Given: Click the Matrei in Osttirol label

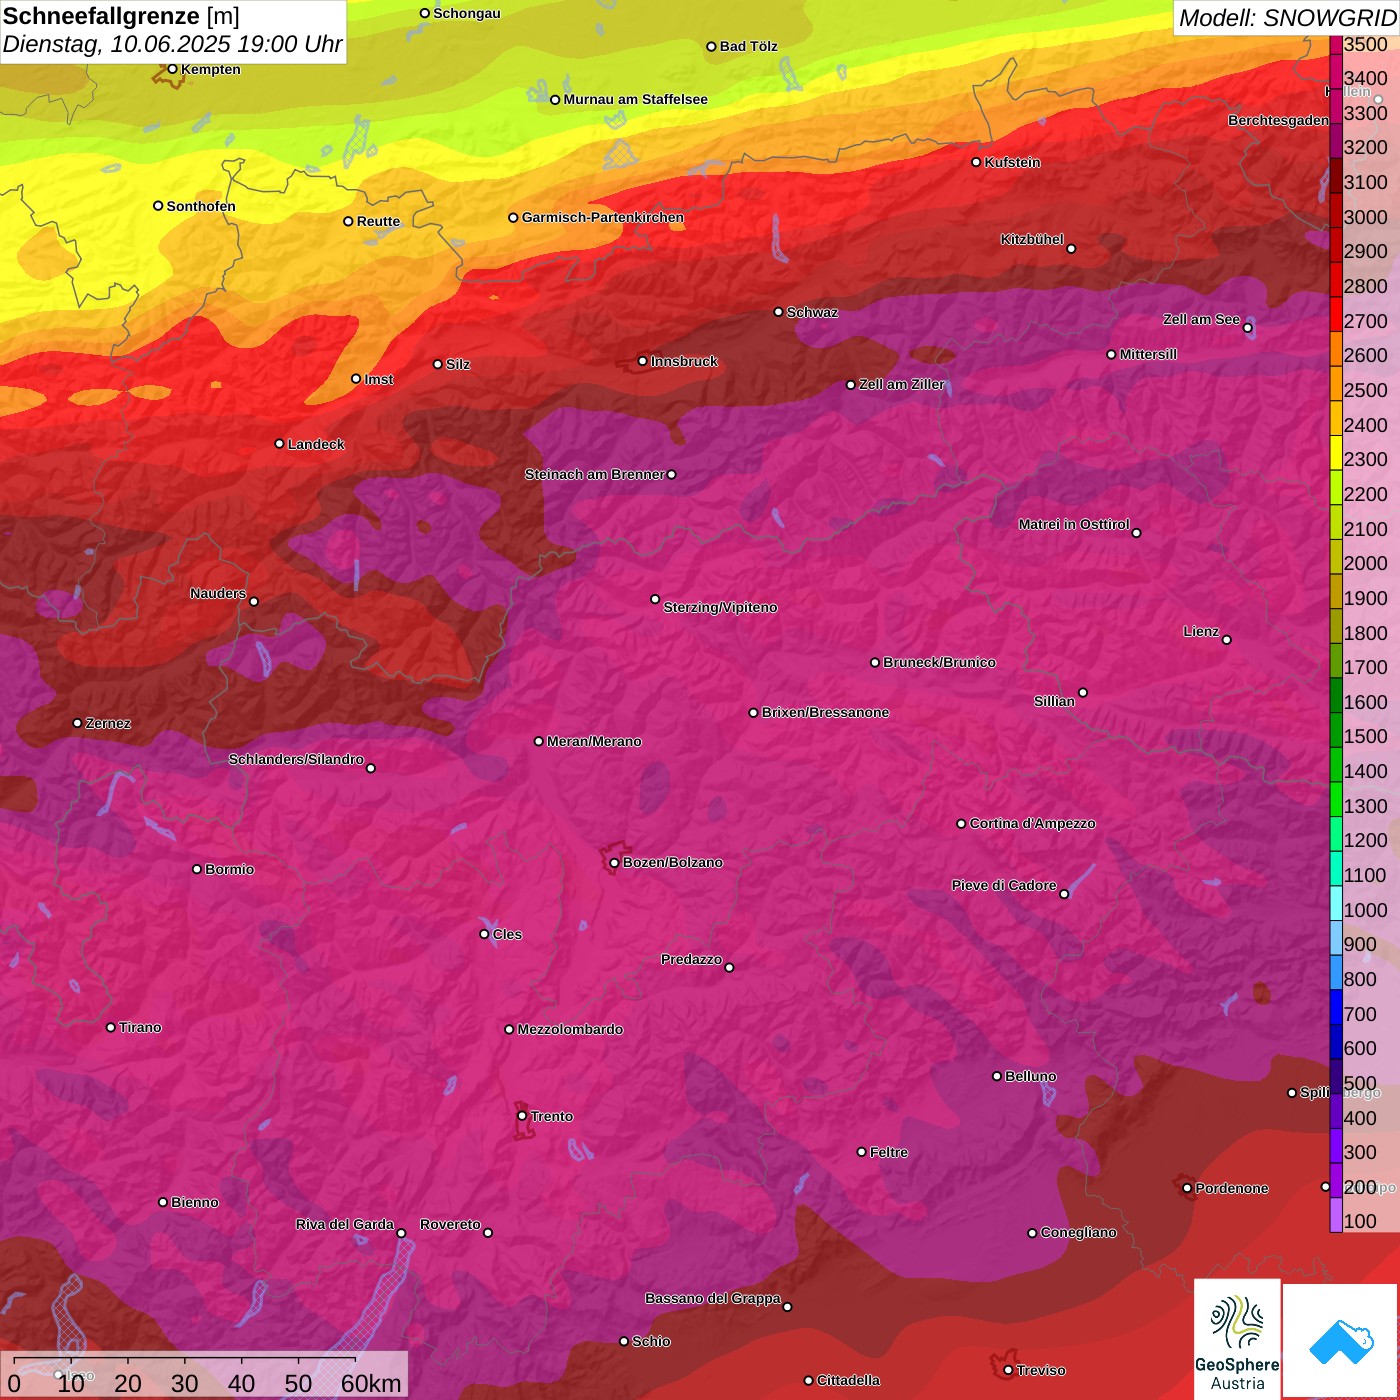Looking at the screenshot, I should (x=1074, y=524).
